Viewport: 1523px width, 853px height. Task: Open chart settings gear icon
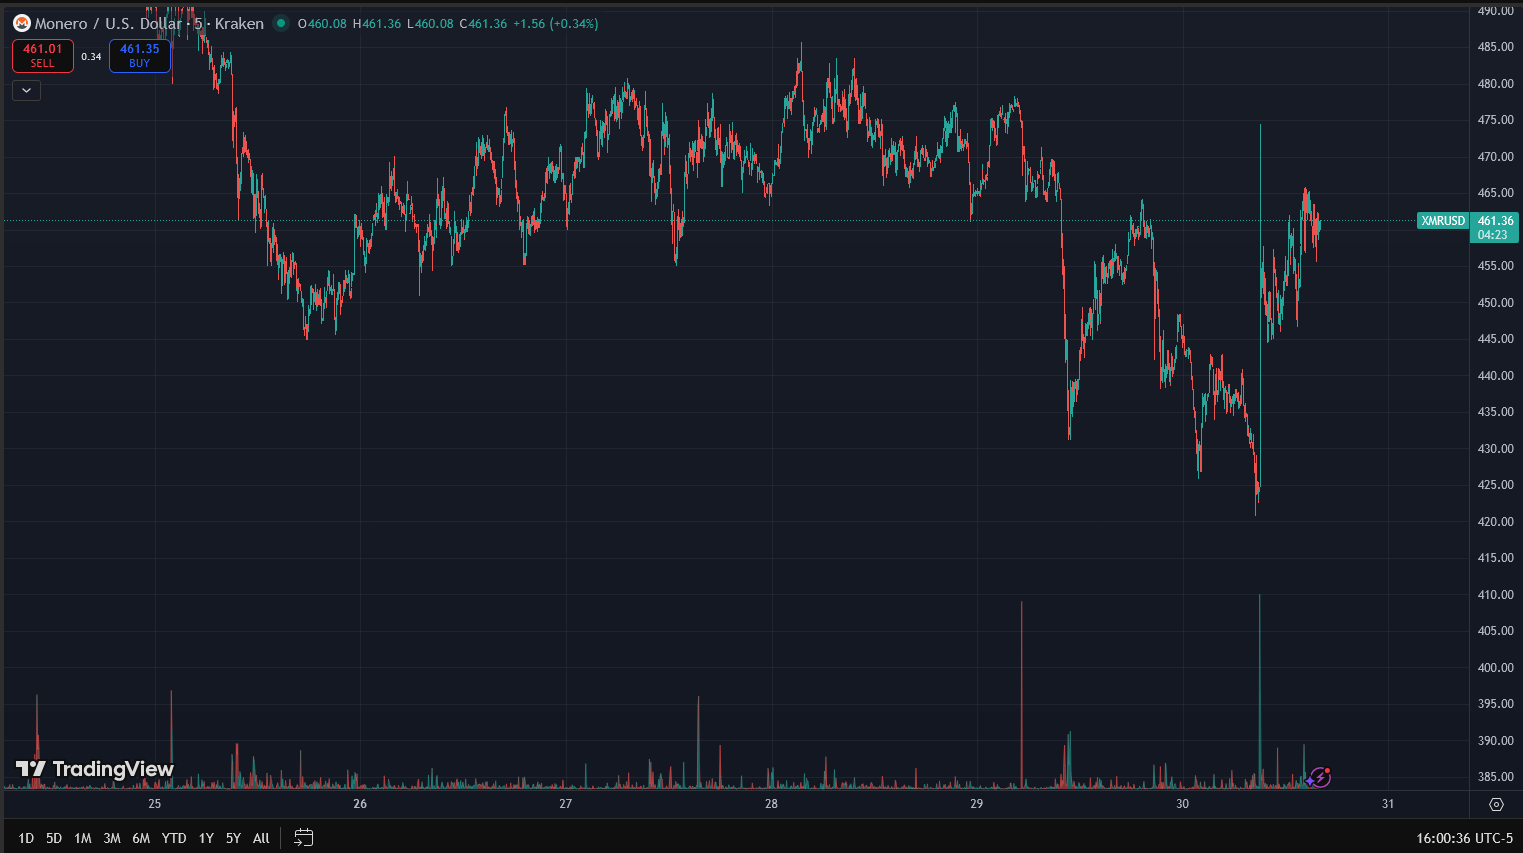pyautogui.click(x=1496, y=804)
